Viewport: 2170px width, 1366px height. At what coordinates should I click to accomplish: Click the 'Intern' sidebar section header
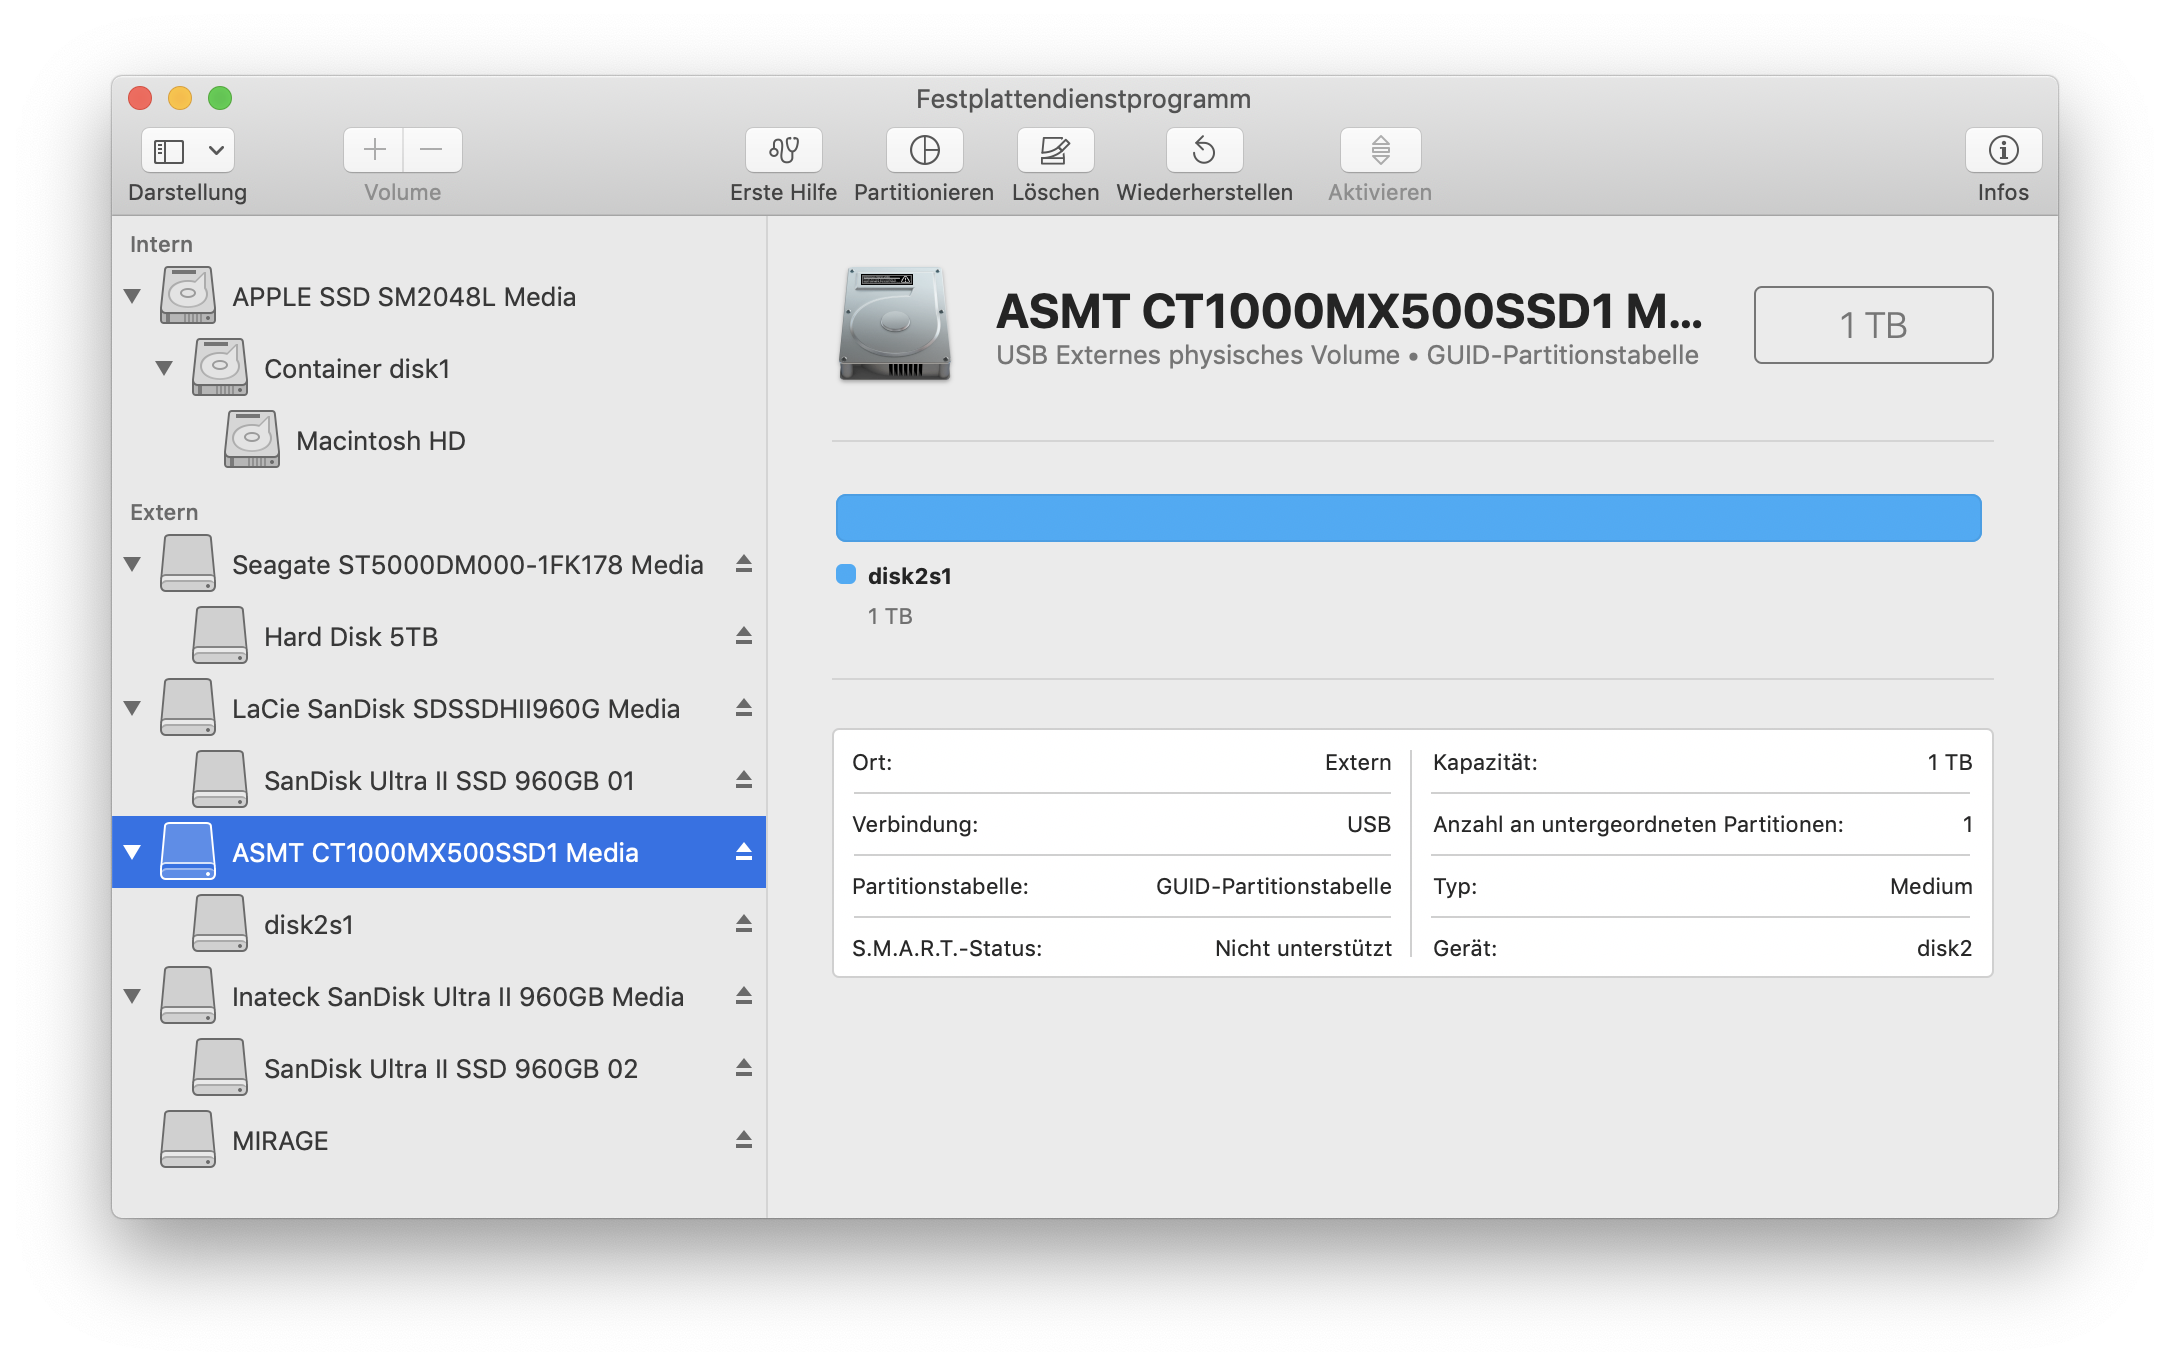[161, 244]
